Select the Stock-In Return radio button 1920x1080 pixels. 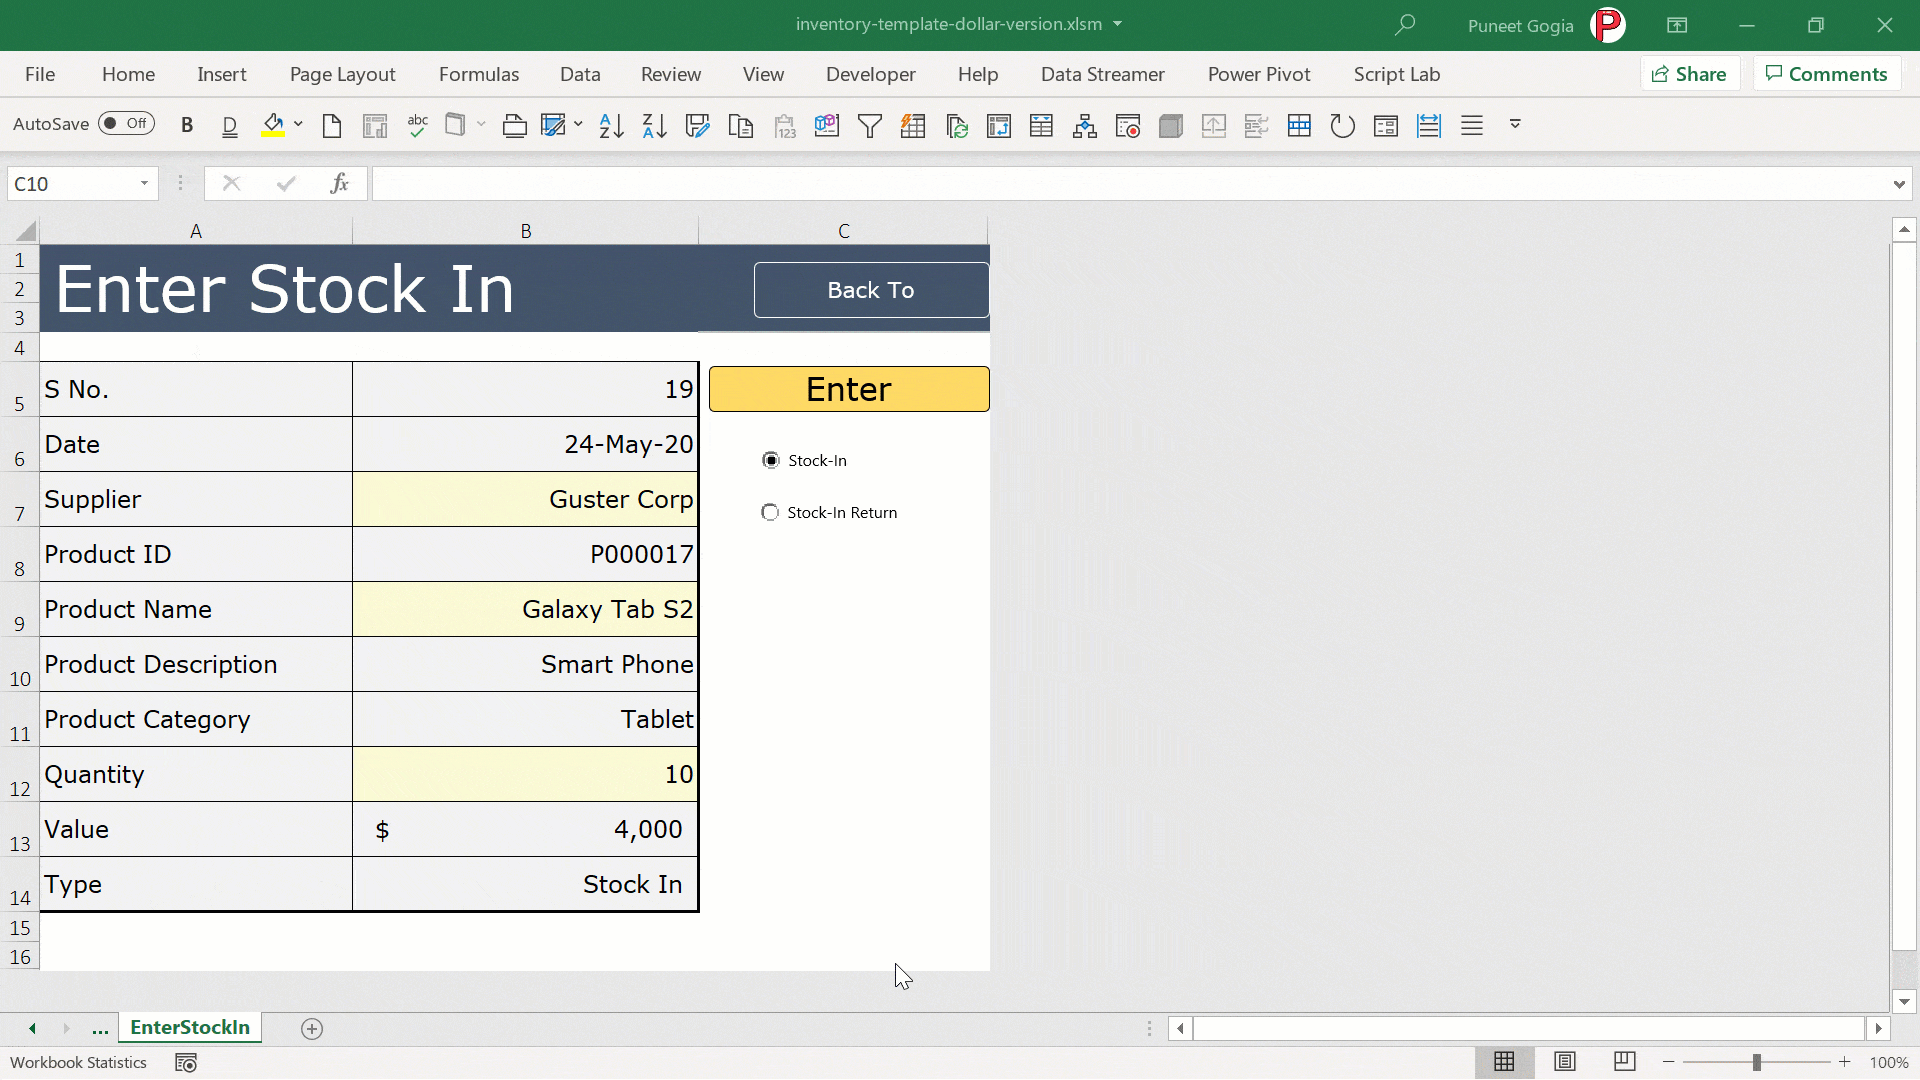[x=770, y=512]
